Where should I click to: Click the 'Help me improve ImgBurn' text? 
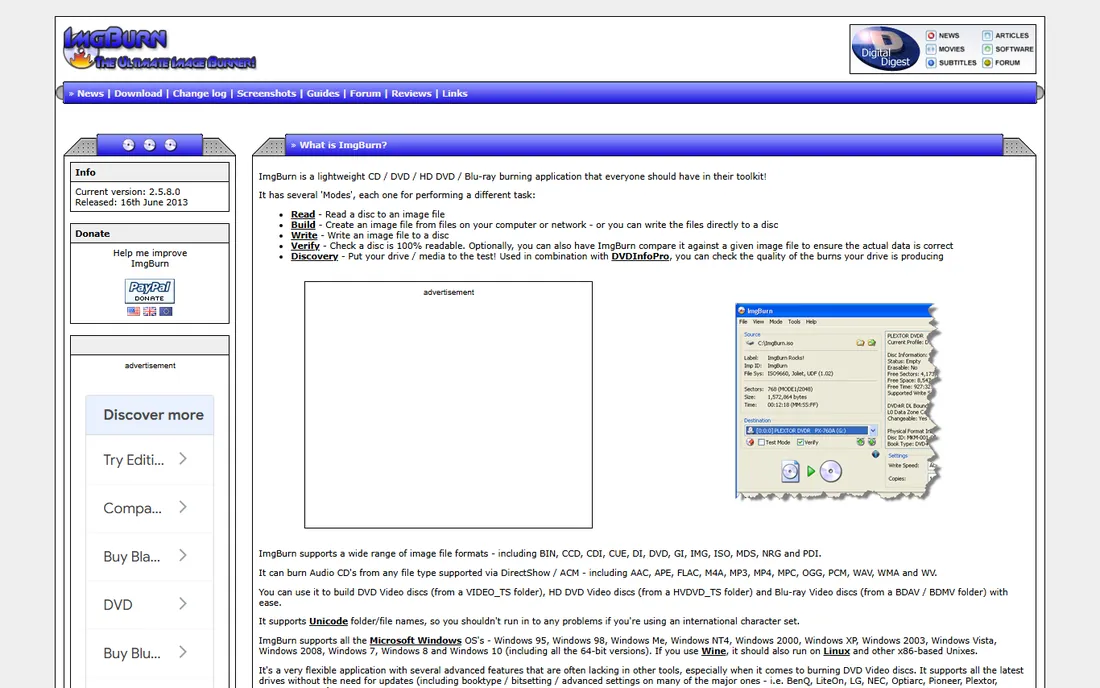(150, 258)
